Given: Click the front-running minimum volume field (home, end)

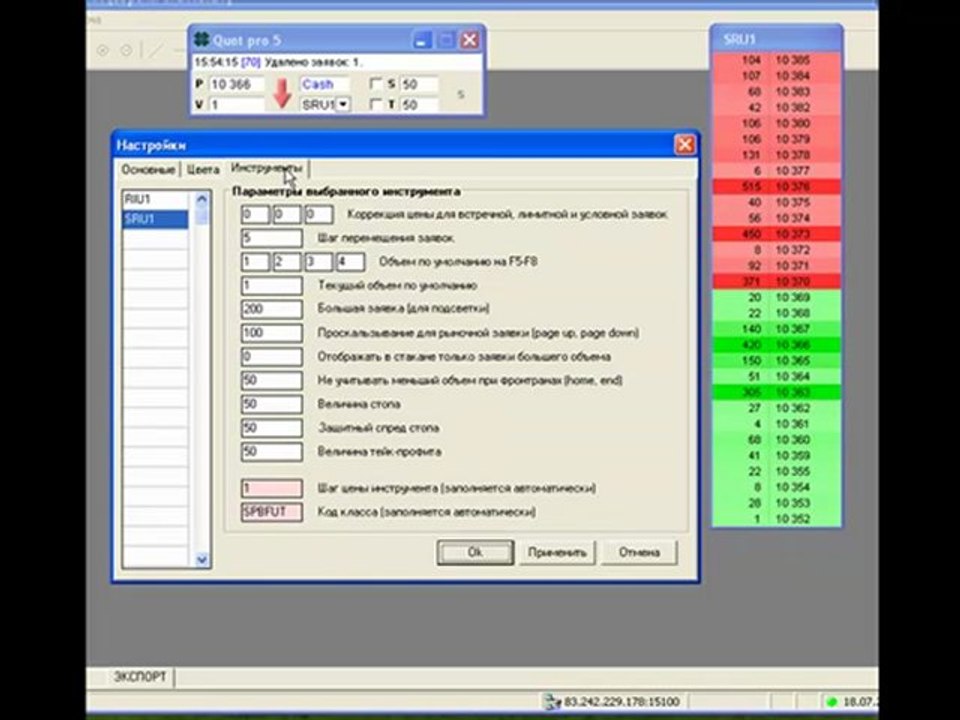Looking at the screenshot, I should coord(271,380).
